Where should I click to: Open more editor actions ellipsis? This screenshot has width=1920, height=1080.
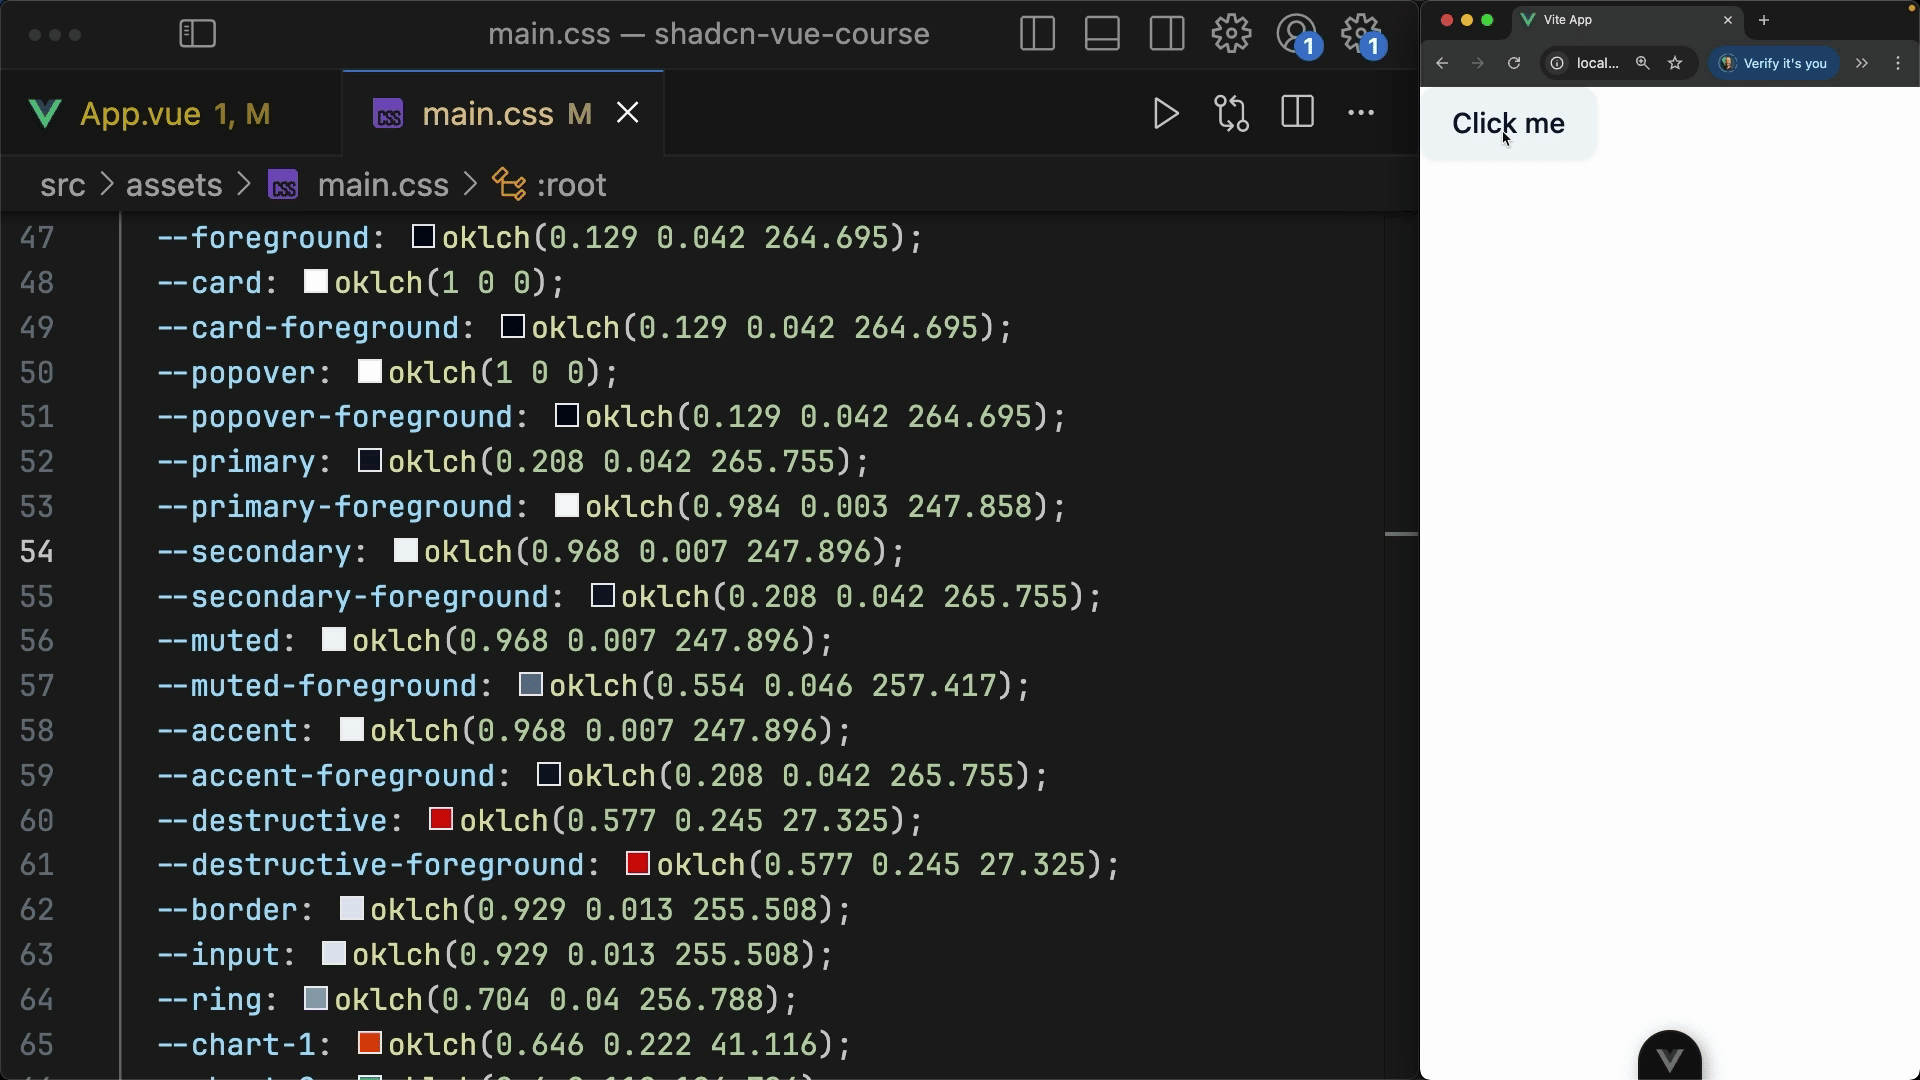tap(1361, 113)
